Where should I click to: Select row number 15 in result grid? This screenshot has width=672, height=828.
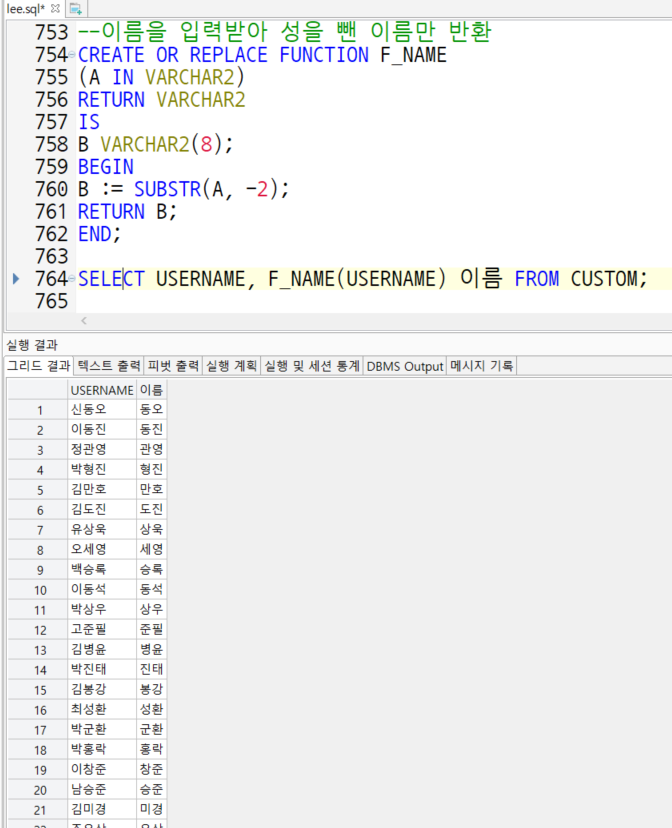39,690
